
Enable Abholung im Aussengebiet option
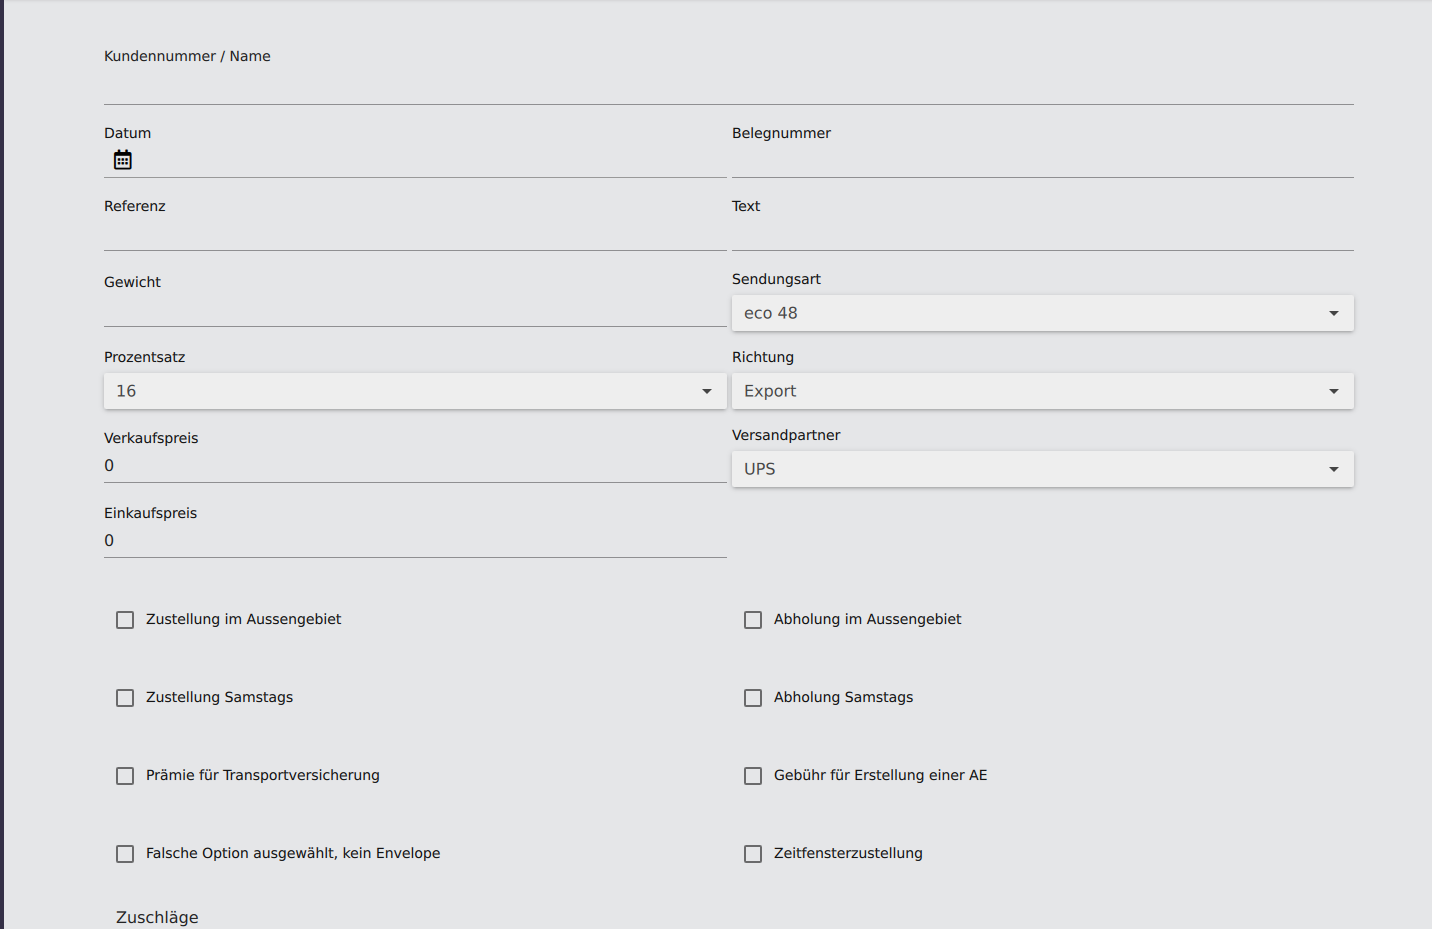click(753, 620)
